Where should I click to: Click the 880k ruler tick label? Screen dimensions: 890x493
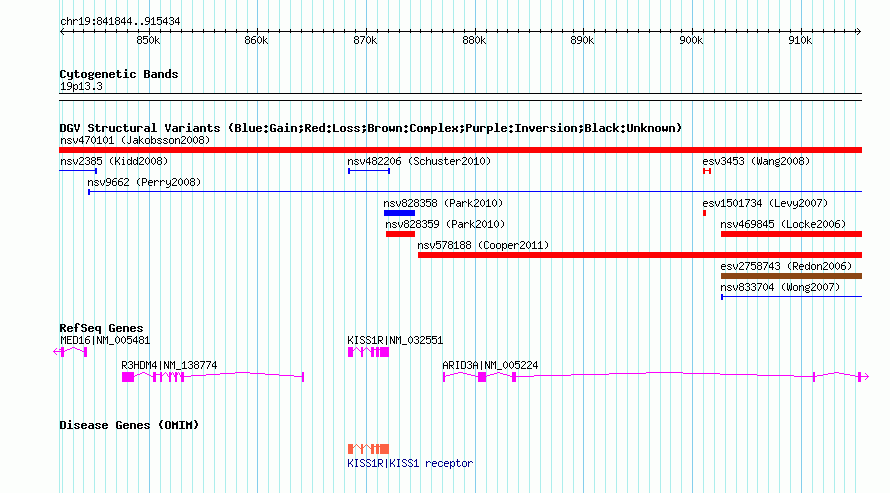point(474,40)
